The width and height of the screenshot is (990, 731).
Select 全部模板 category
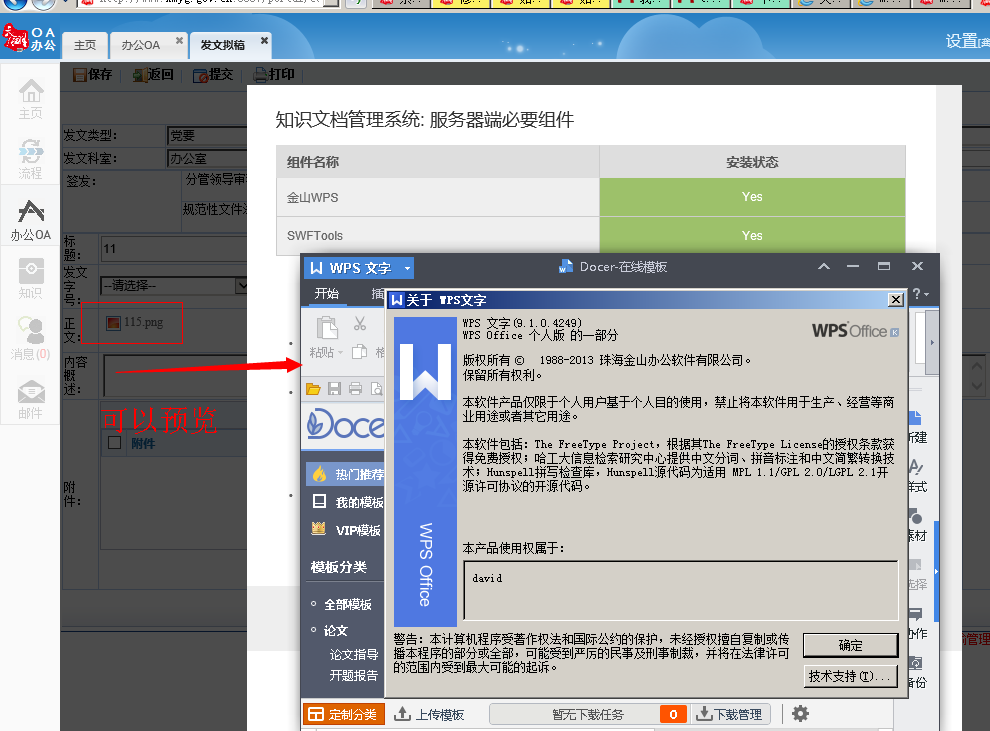click(347, 605)
